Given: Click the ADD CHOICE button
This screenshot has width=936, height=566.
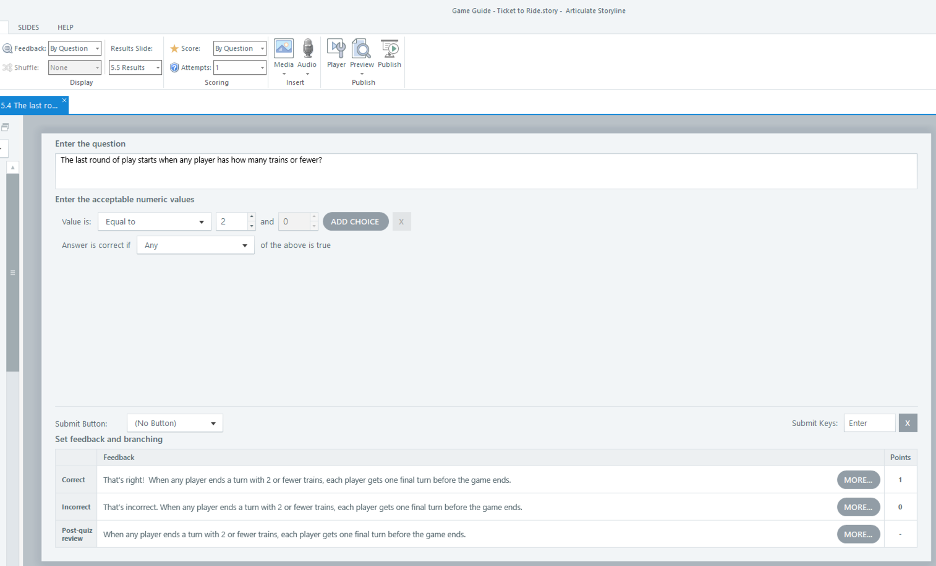Looking at the screenshot, I should tap(355, 222).
